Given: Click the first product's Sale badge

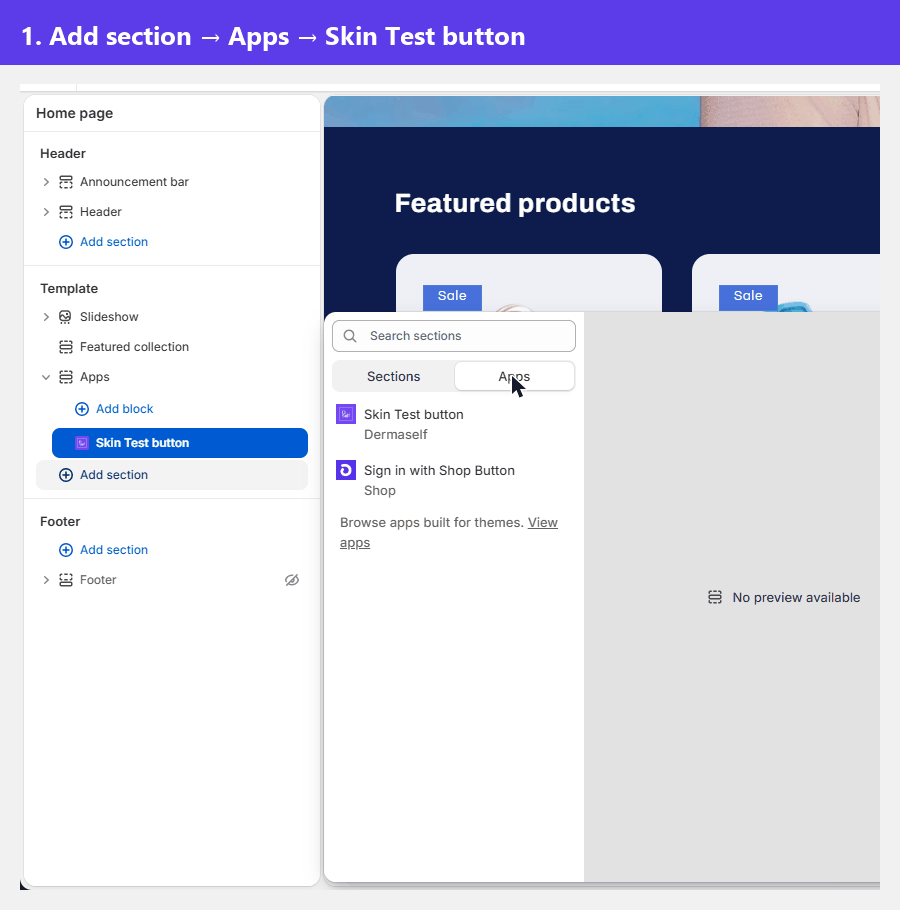Looking at the screenshot, I should [x=452, y=296].
